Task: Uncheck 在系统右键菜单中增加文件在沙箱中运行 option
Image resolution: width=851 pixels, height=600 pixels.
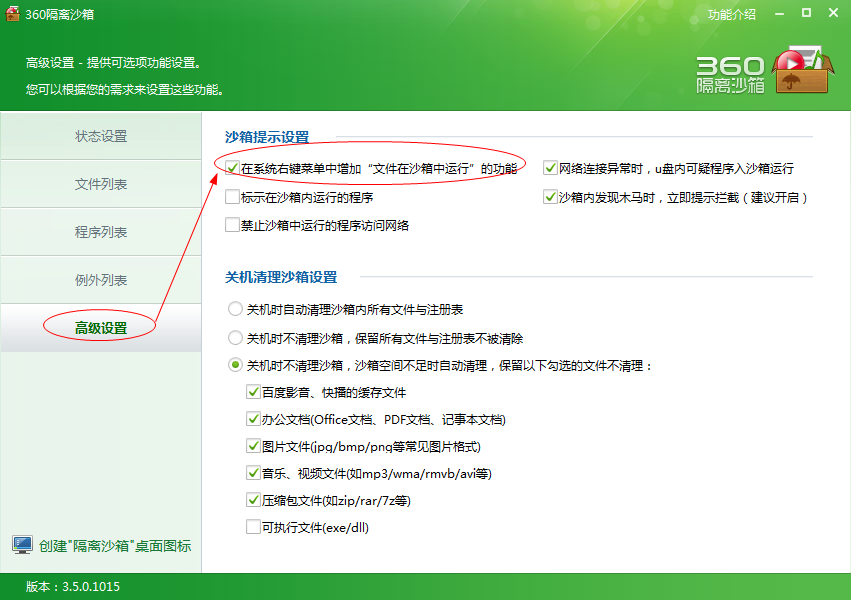Action: click(x=232, y=168)
